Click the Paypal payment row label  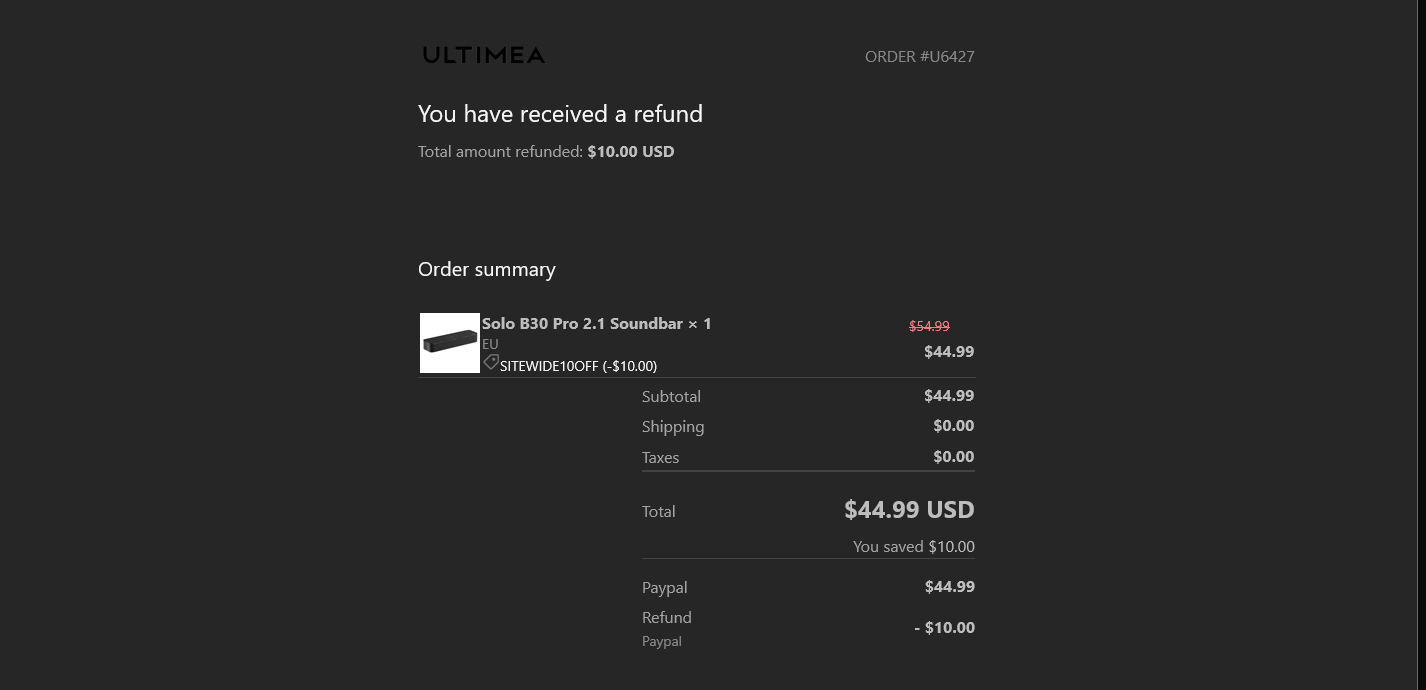(x=665, y=588)
